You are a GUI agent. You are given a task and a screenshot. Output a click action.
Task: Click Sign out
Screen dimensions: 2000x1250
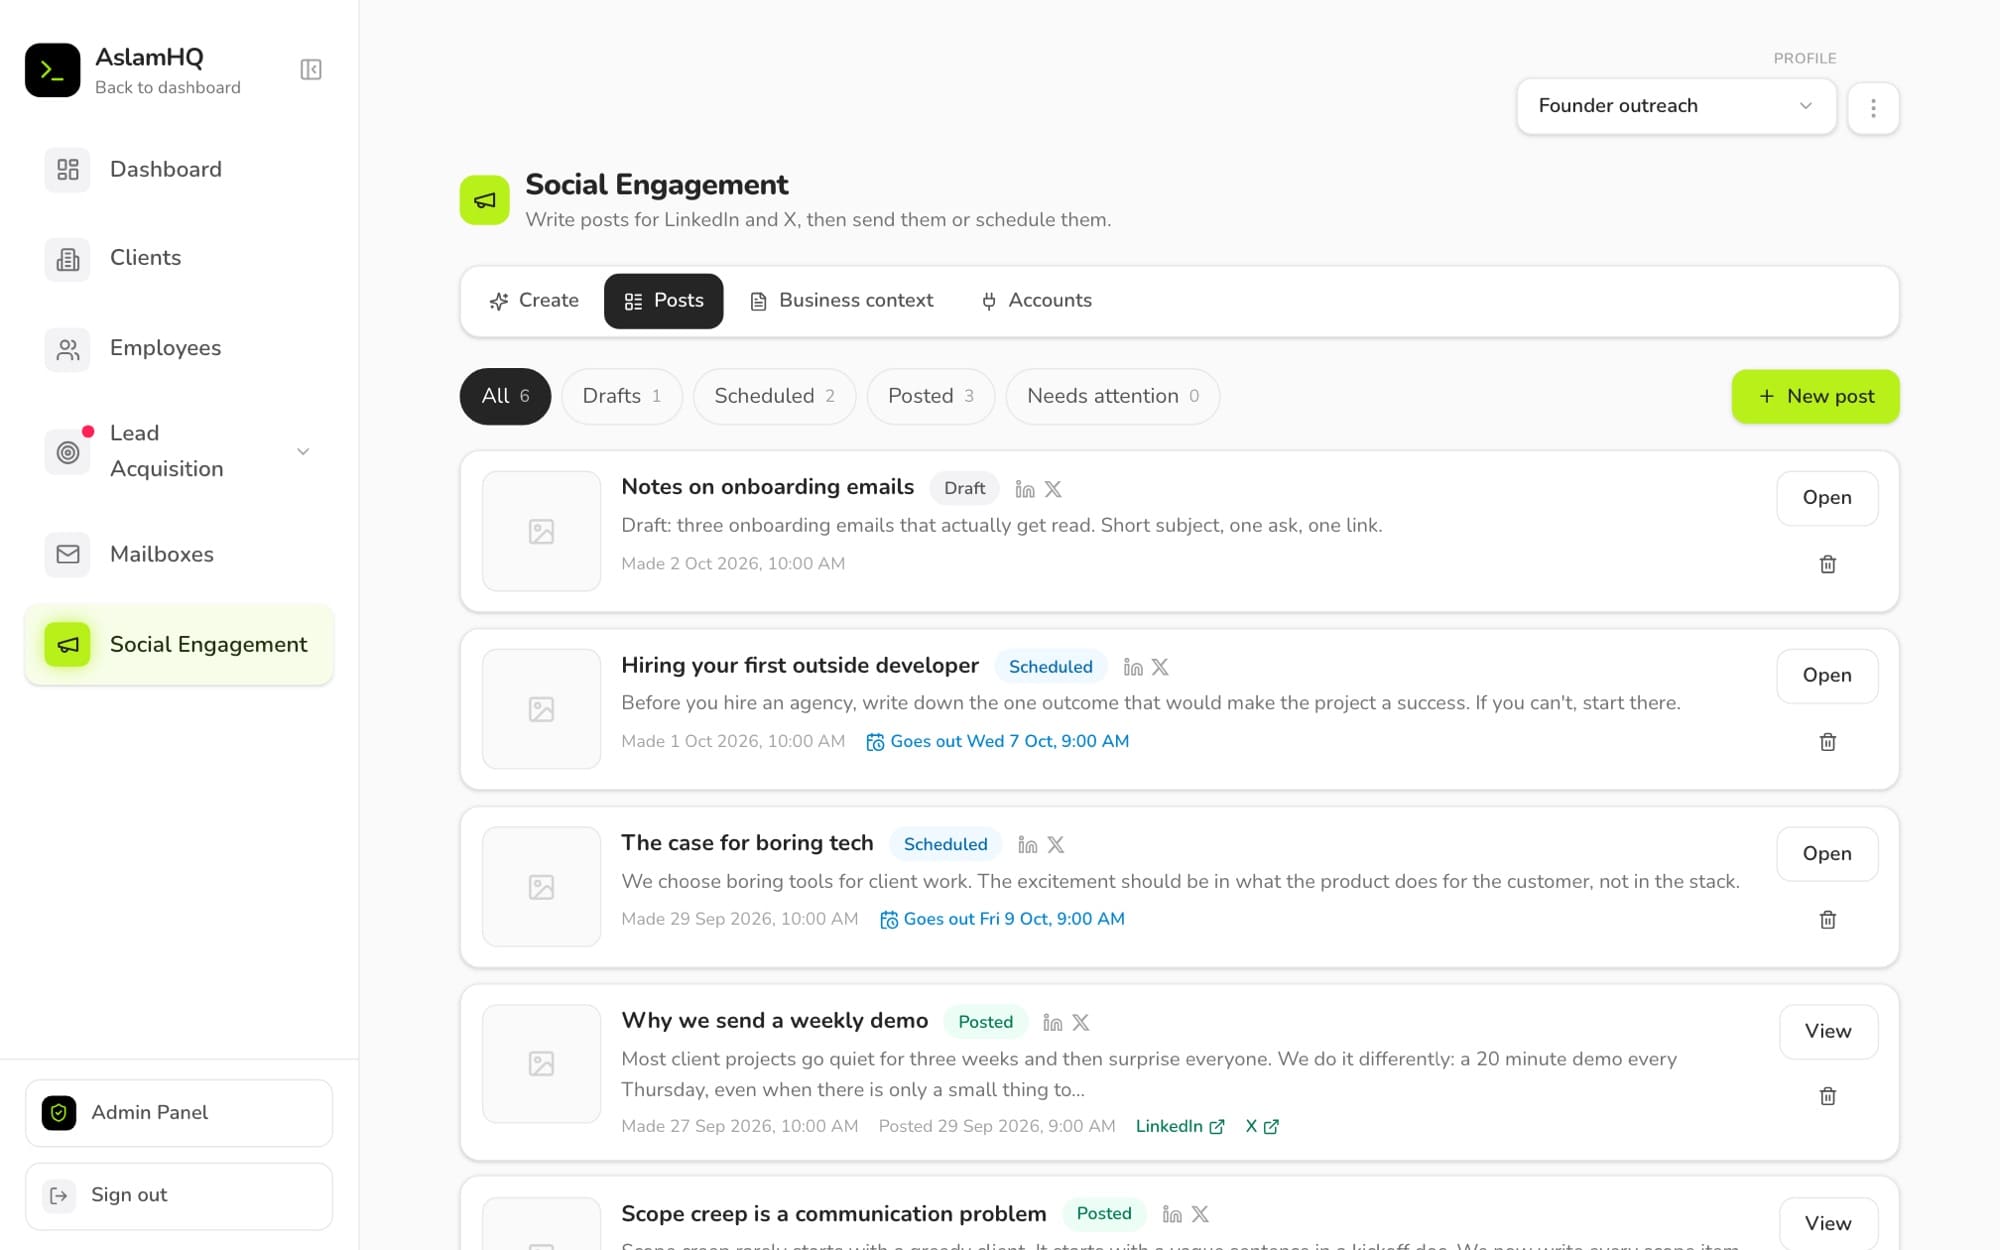click(179, 1196)
